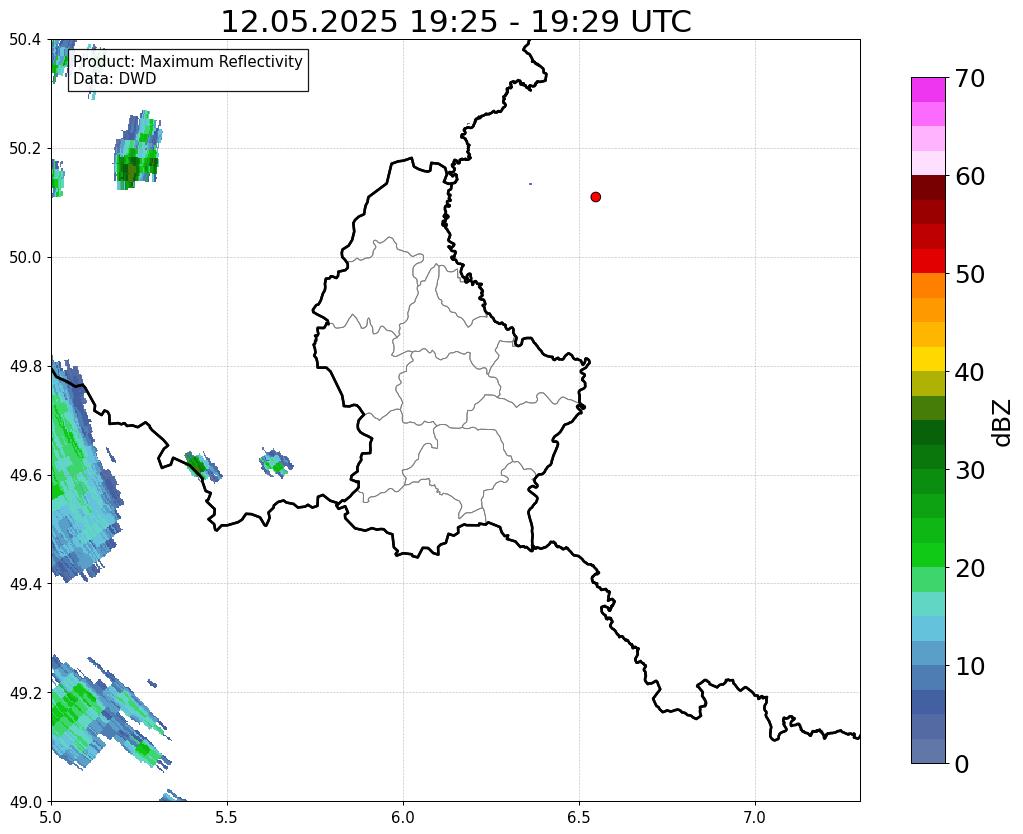
Task: Click the longitude axis label 6.0
Action: coord(403,817)
